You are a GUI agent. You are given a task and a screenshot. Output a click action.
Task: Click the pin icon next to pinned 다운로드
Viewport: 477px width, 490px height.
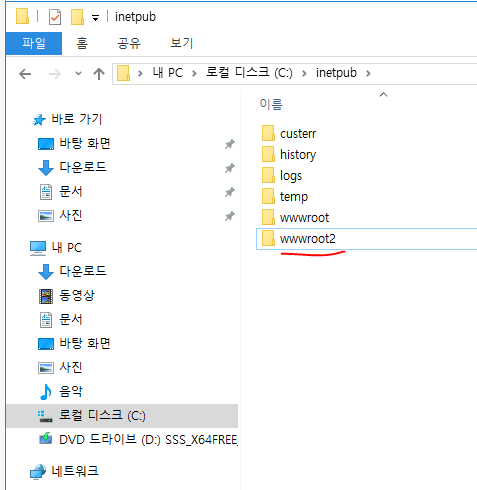[230, 168]
